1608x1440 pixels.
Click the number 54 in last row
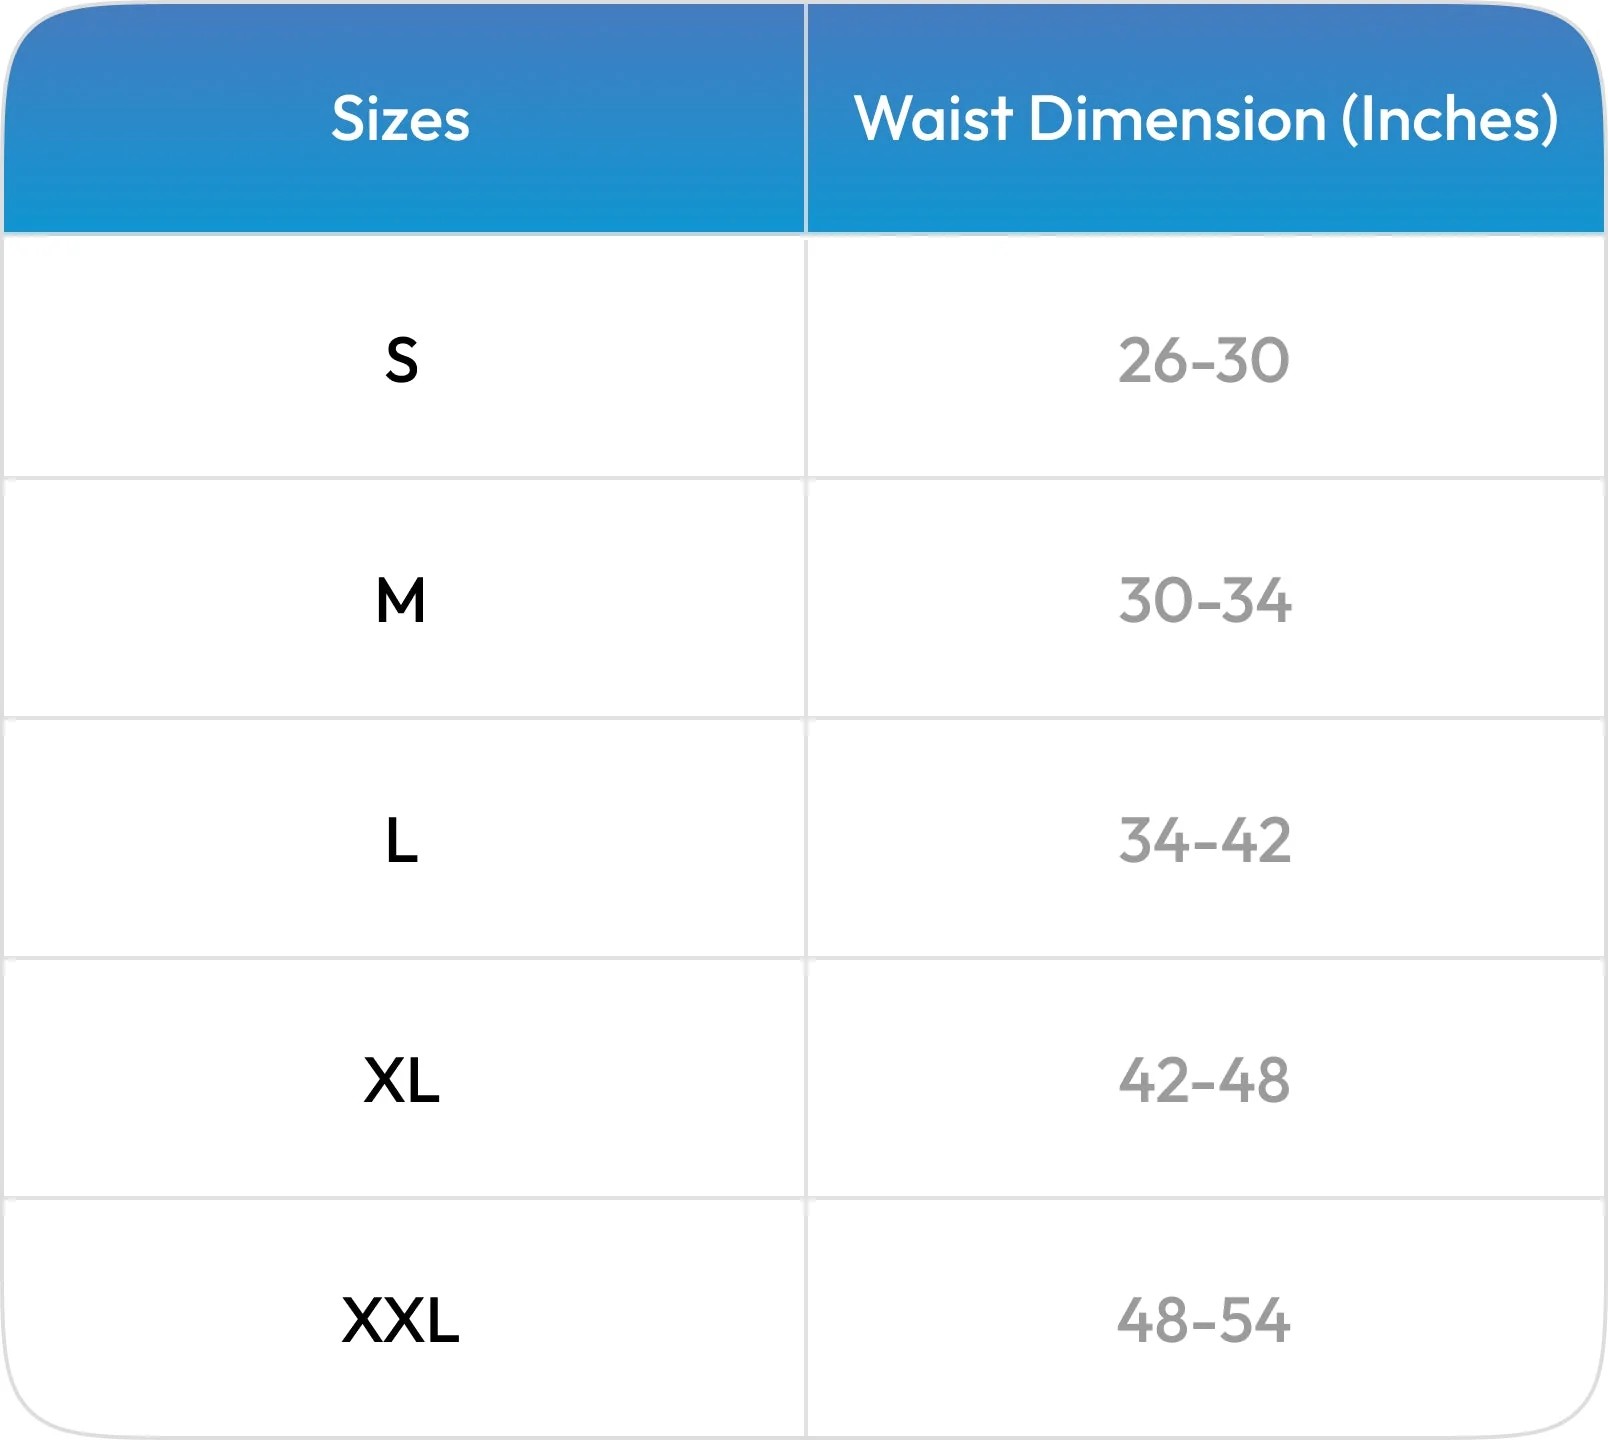tap(1256, 1320)
